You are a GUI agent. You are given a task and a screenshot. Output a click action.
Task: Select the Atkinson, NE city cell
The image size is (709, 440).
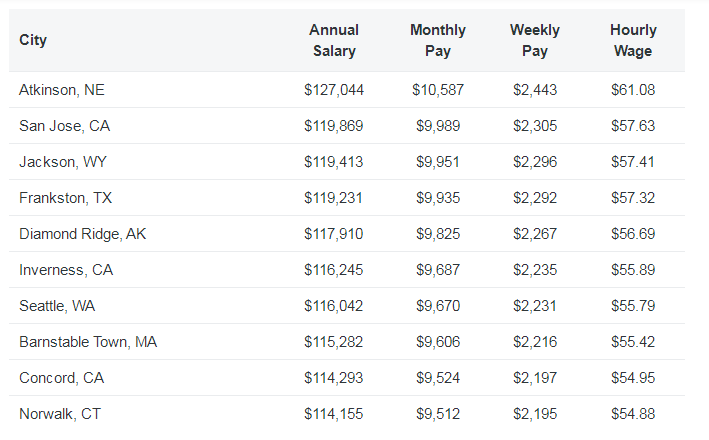[62, 90]
